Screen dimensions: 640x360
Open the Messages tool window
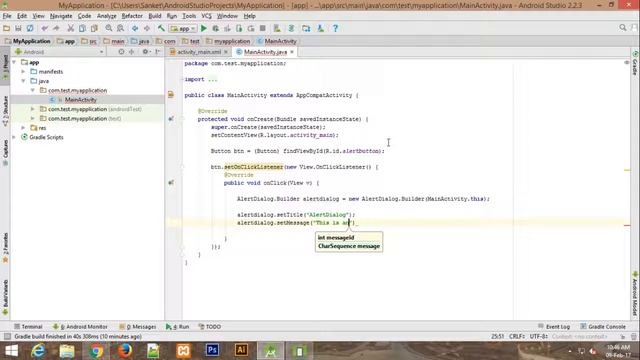[x=138, y=327]
